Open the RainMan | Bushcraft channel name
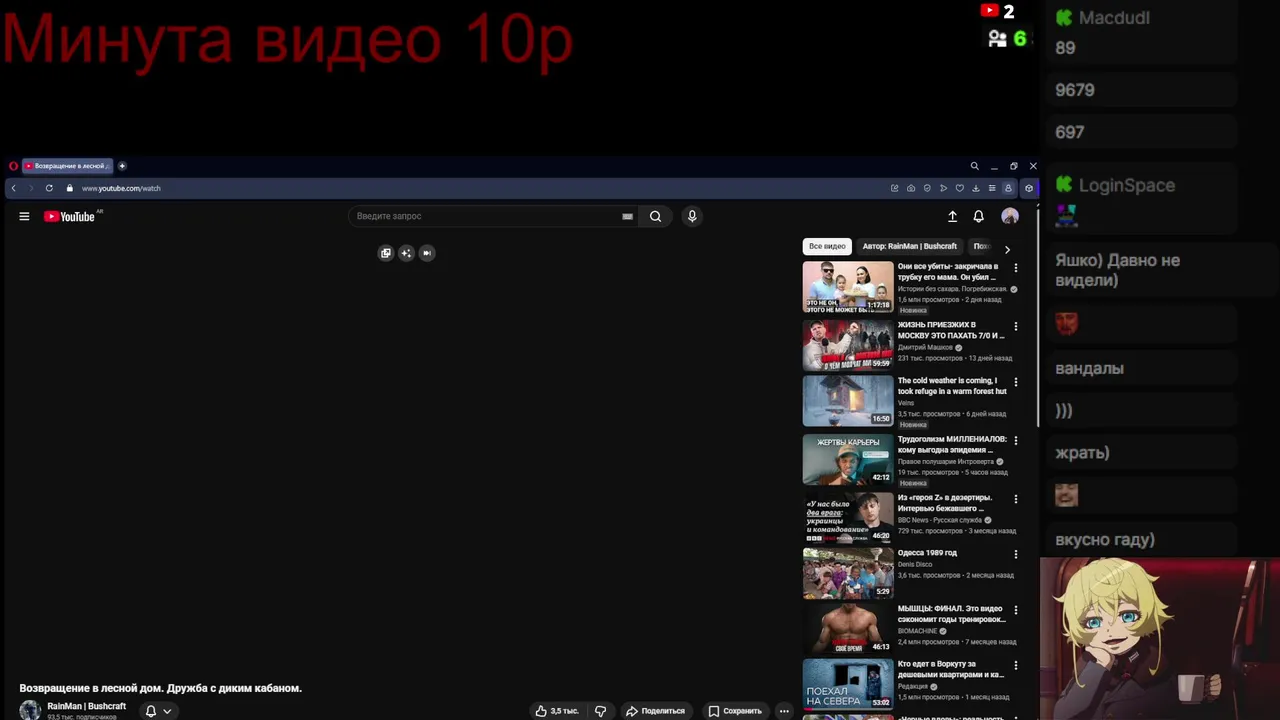Image resolution: width=1280 pixels, height=720 pixels. point(87,706)
